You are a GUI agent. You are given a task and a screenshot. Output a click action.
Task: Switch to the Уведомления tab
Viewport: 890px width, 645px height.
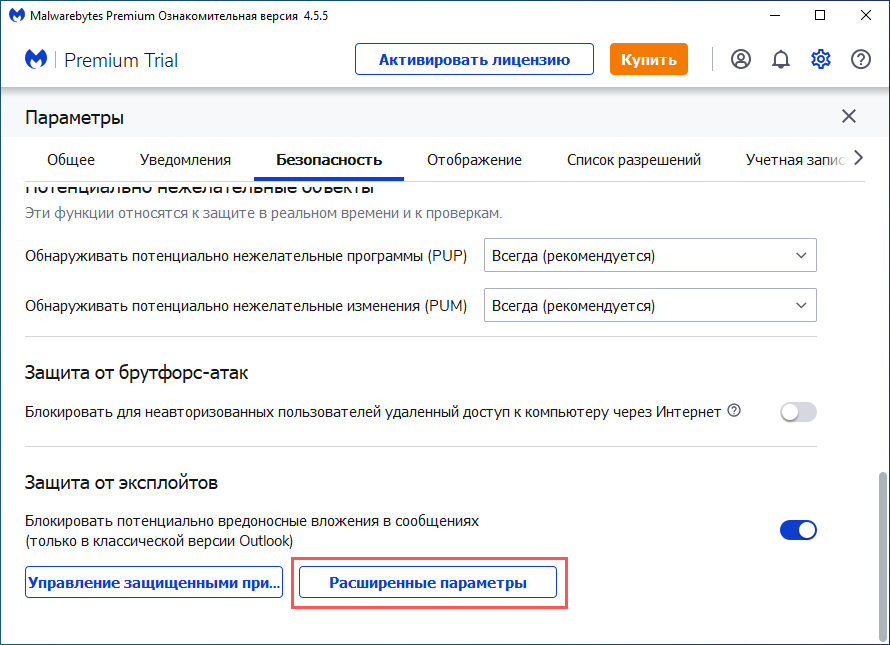185,160
